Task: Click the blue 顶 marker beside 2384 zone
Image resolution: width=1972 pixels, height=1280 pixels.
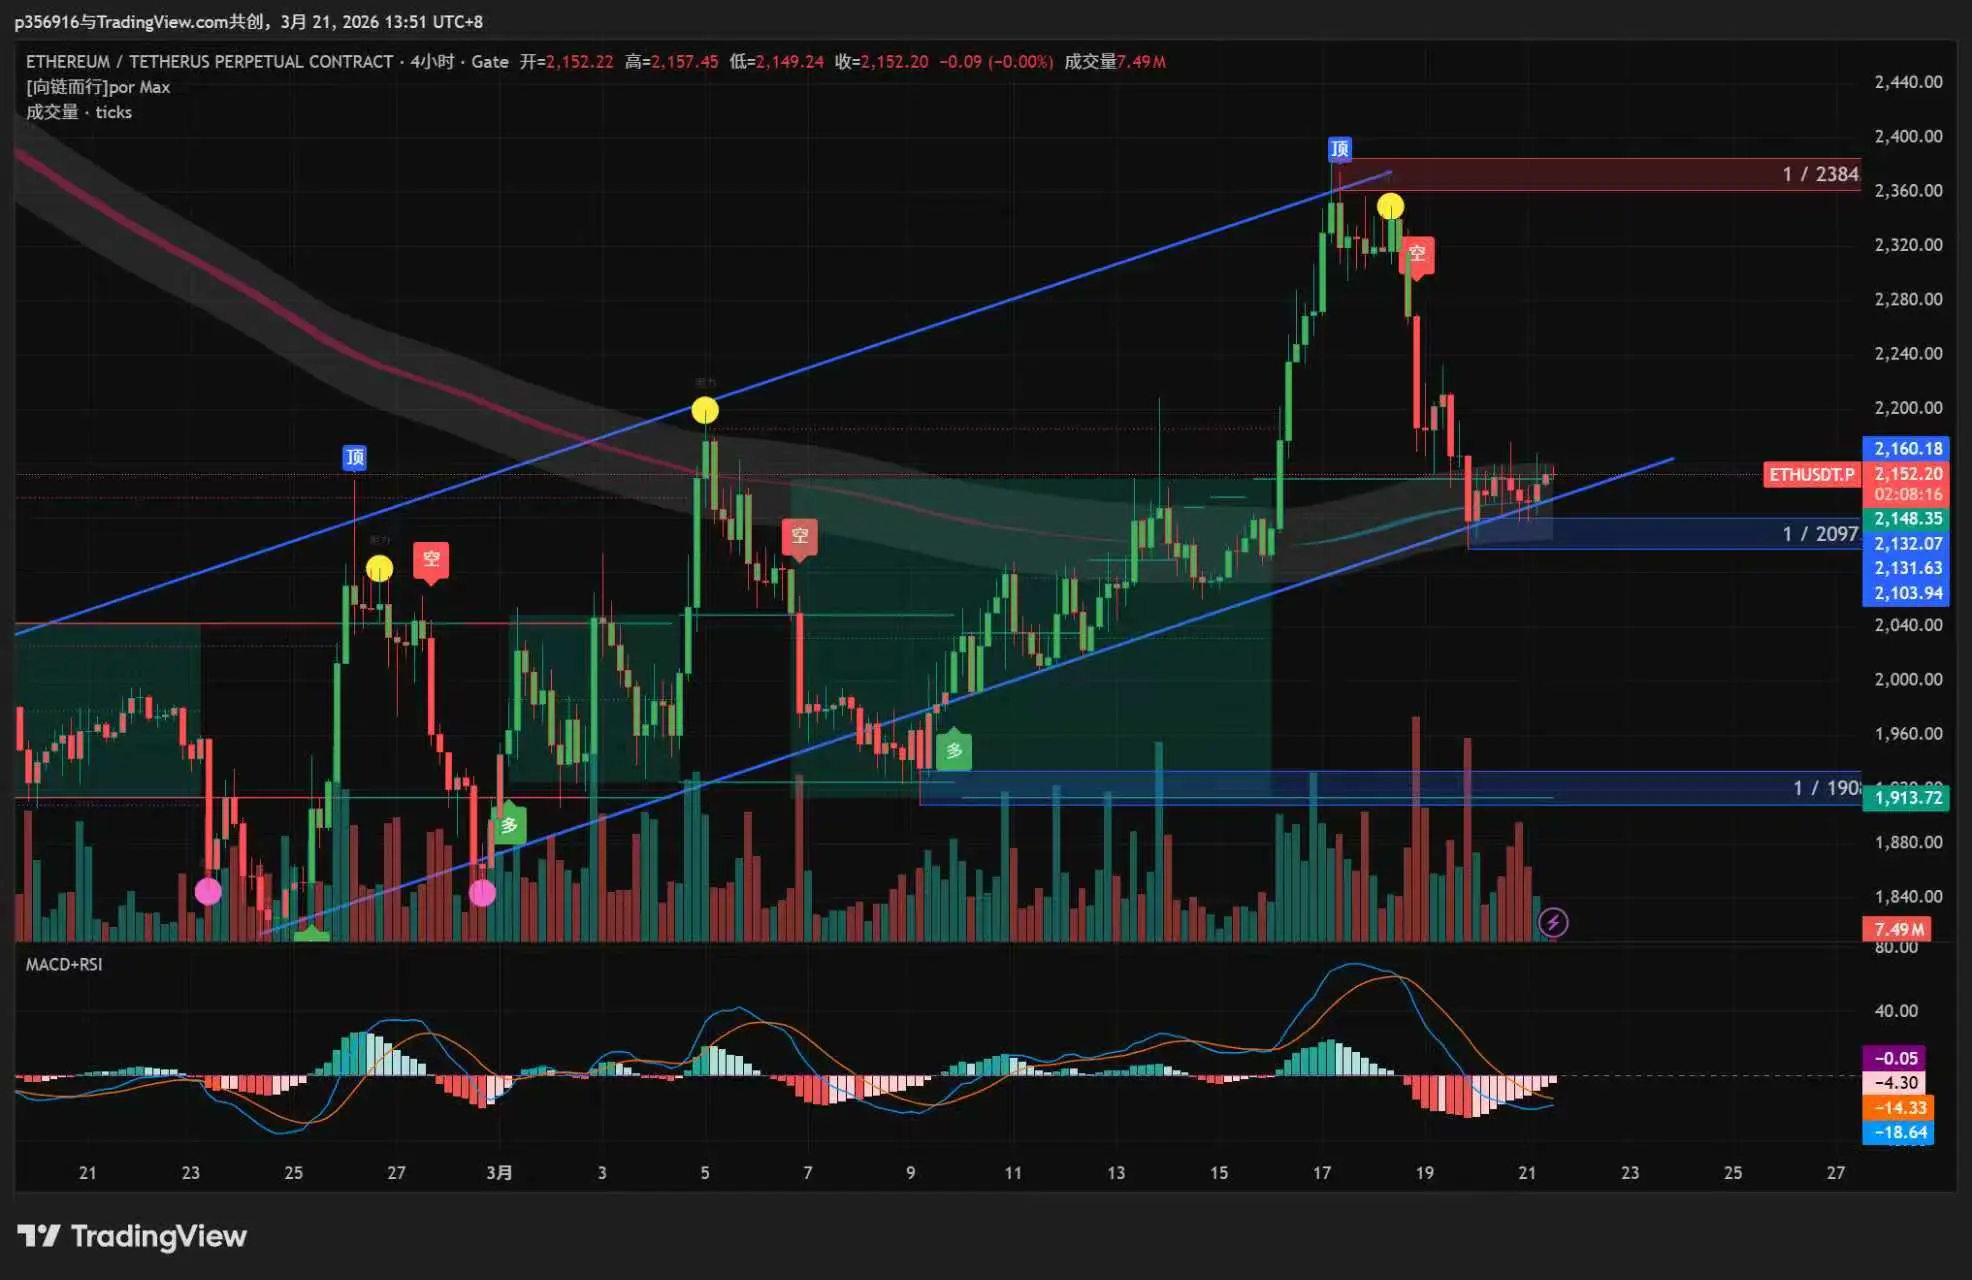Action: (x=1339, y=149)
